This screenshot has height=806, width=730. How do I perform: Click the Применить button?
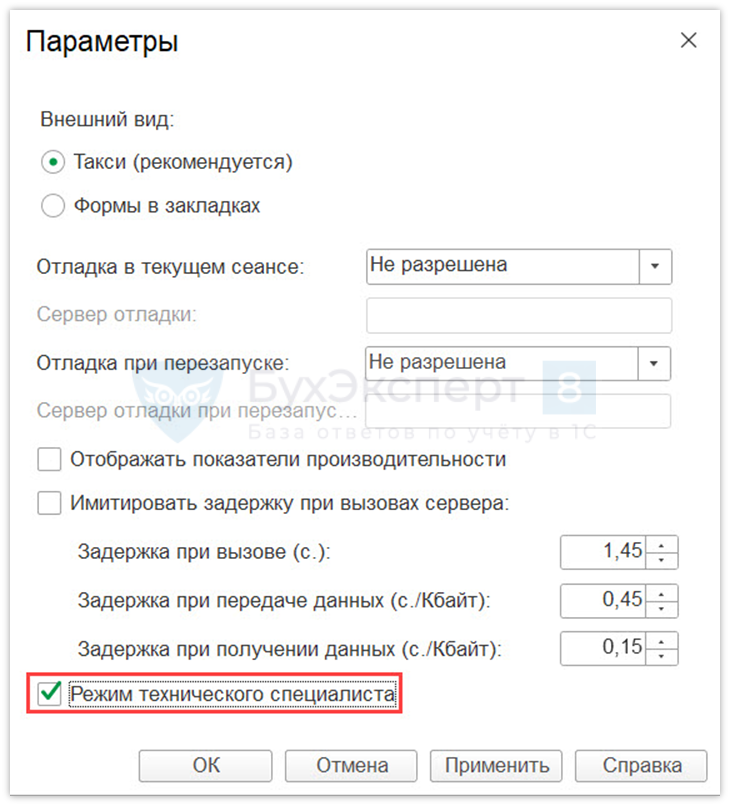(497, 766)
